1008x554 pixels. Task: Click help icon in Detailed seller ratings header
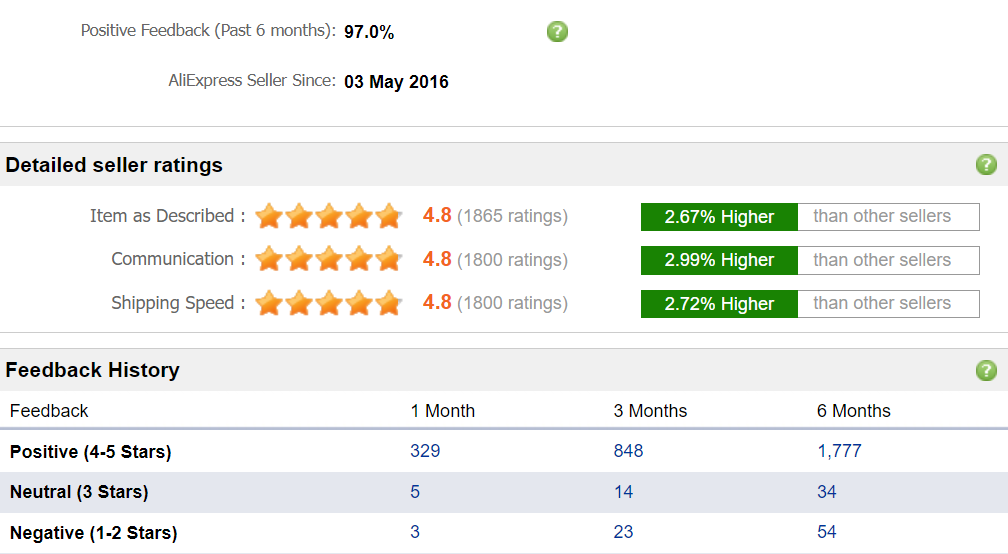click(x=986, y=165)
